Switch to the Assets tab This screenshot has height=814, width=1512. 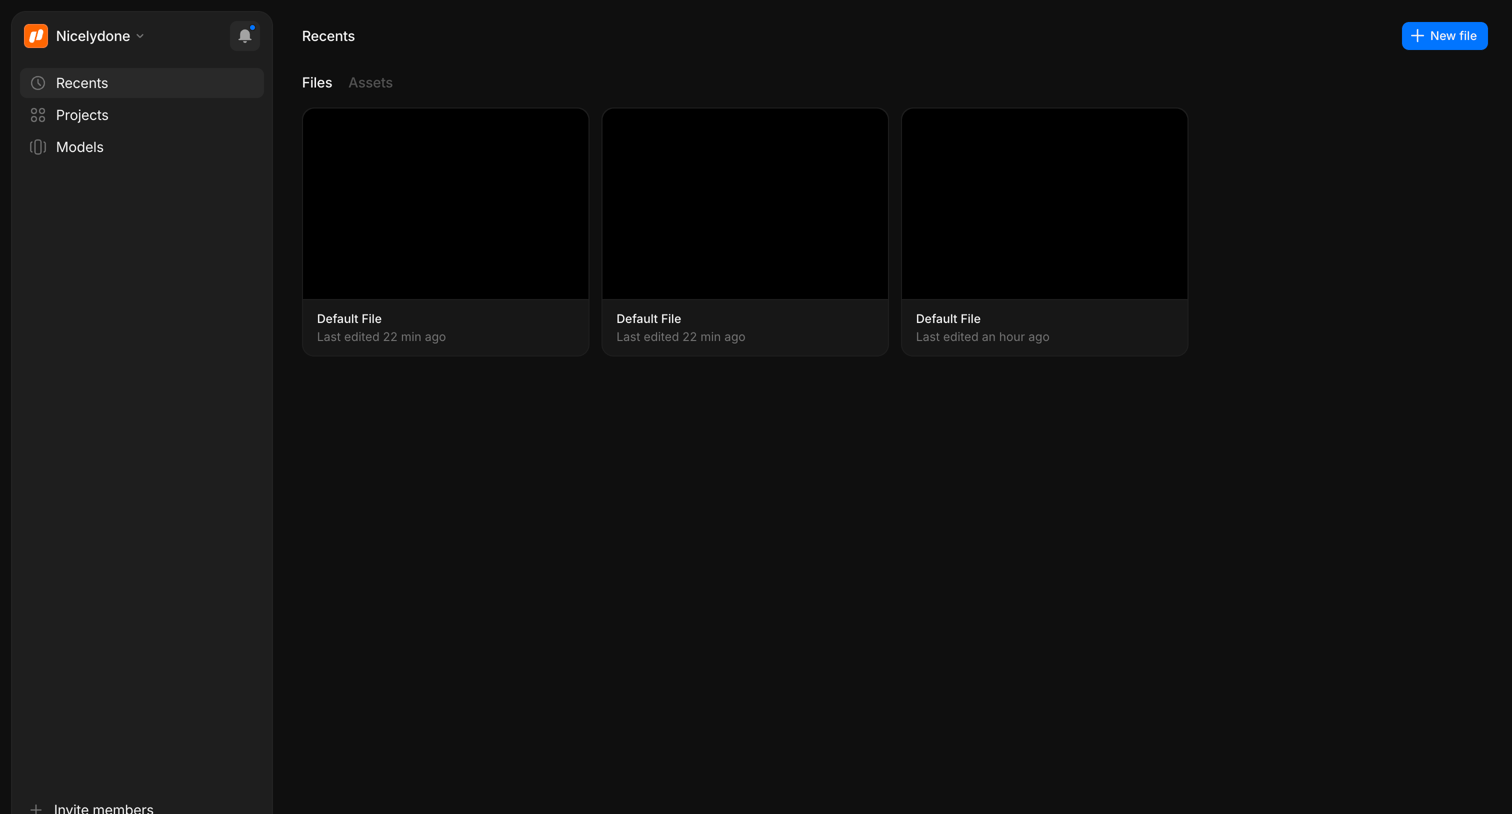[x=370, y=83]
